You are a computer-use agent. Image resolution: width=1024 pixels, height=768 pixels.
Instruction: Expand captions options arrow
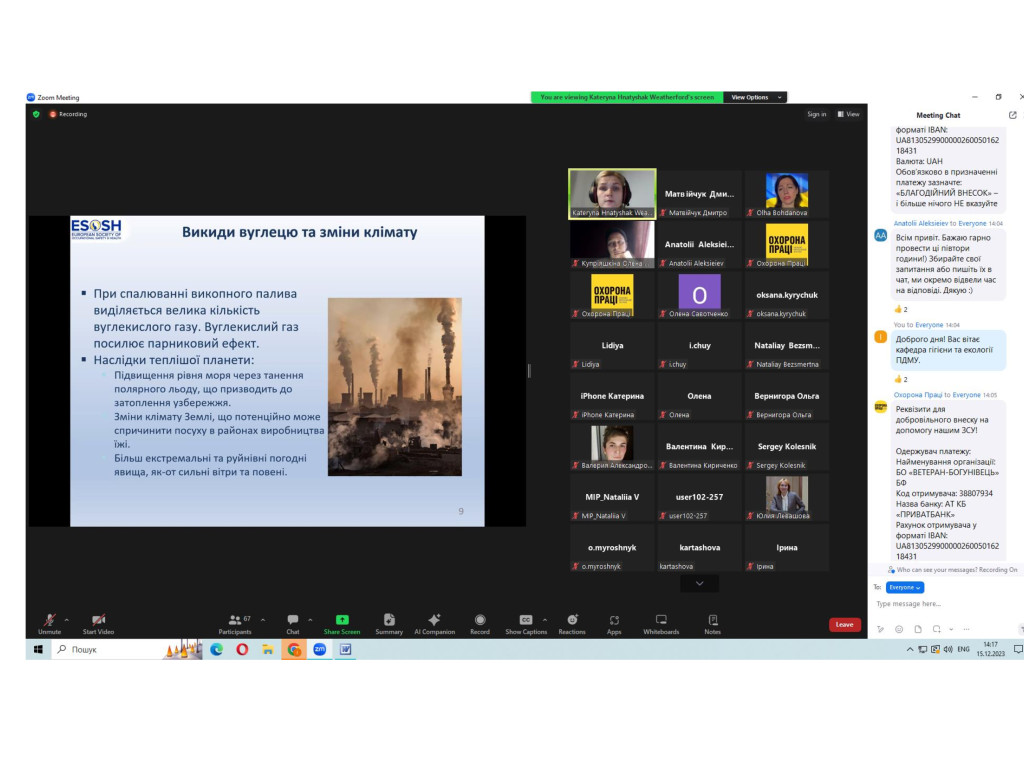pos(545,620)
